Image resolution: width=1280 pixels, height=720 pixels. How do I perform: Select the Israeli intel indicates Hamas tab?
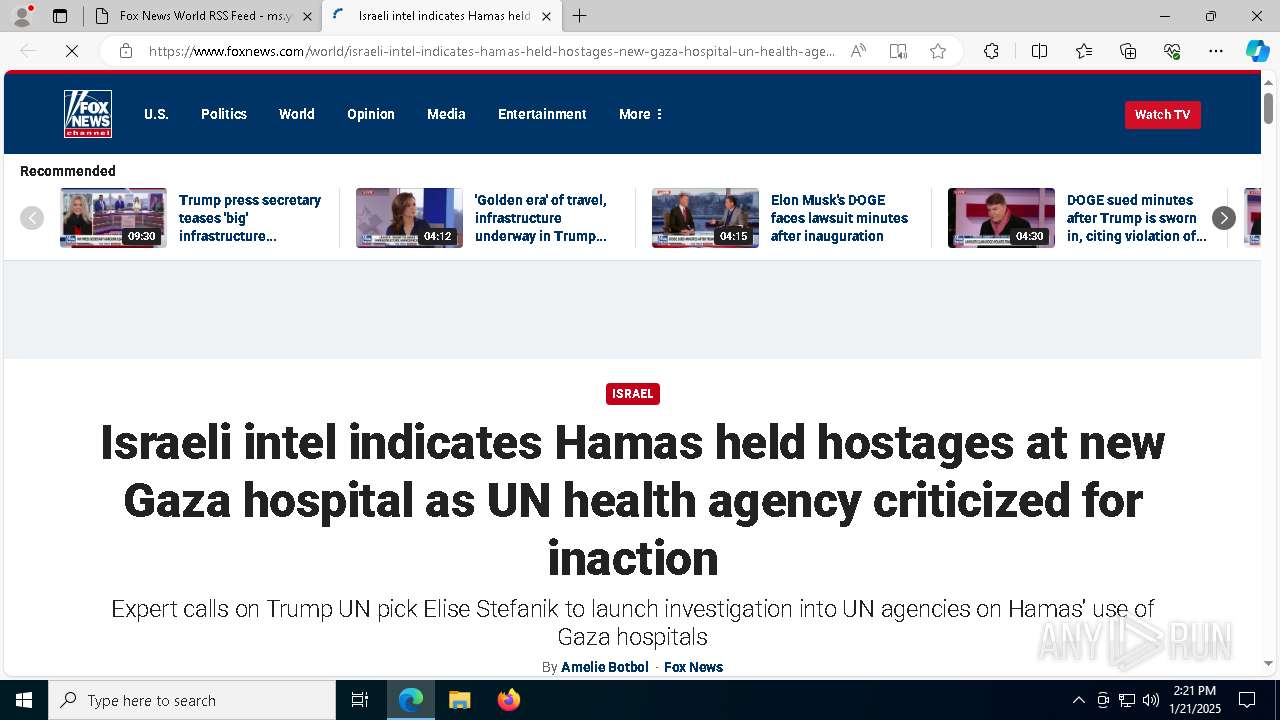pos(444,16)
